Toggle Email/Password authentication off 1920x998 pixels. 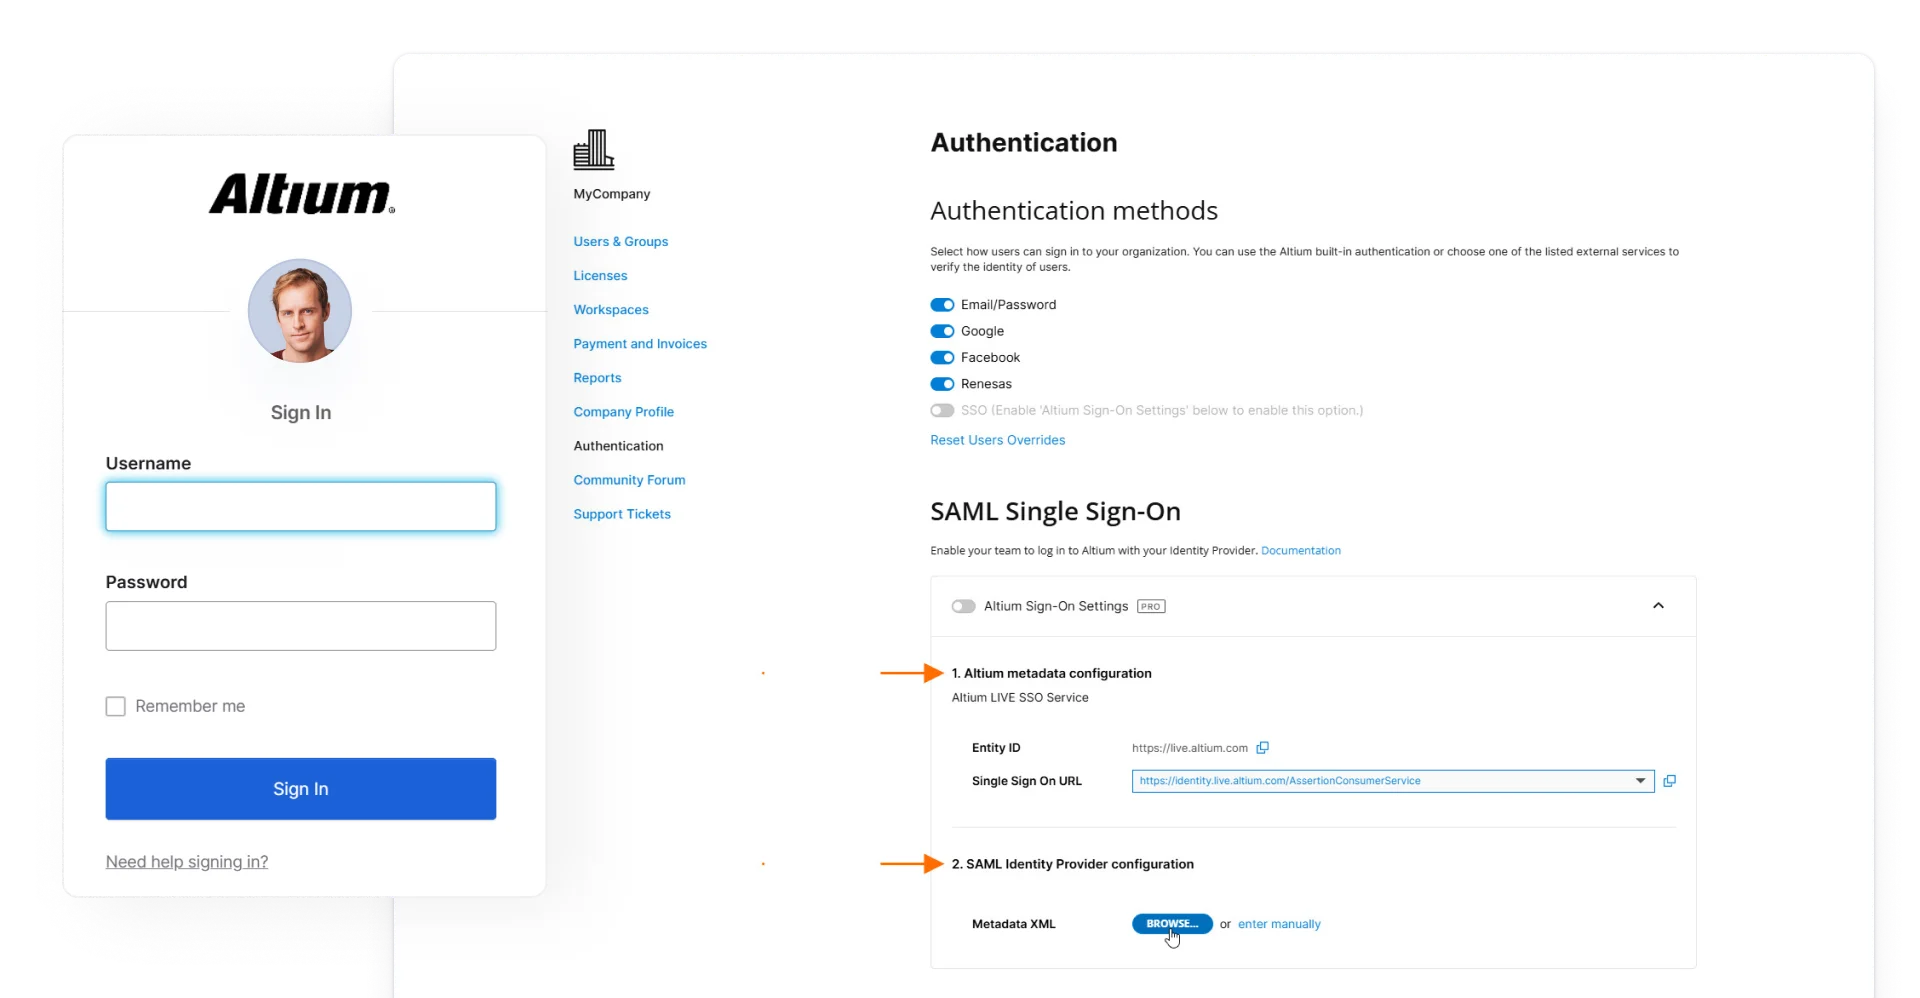tap(942, 305)
